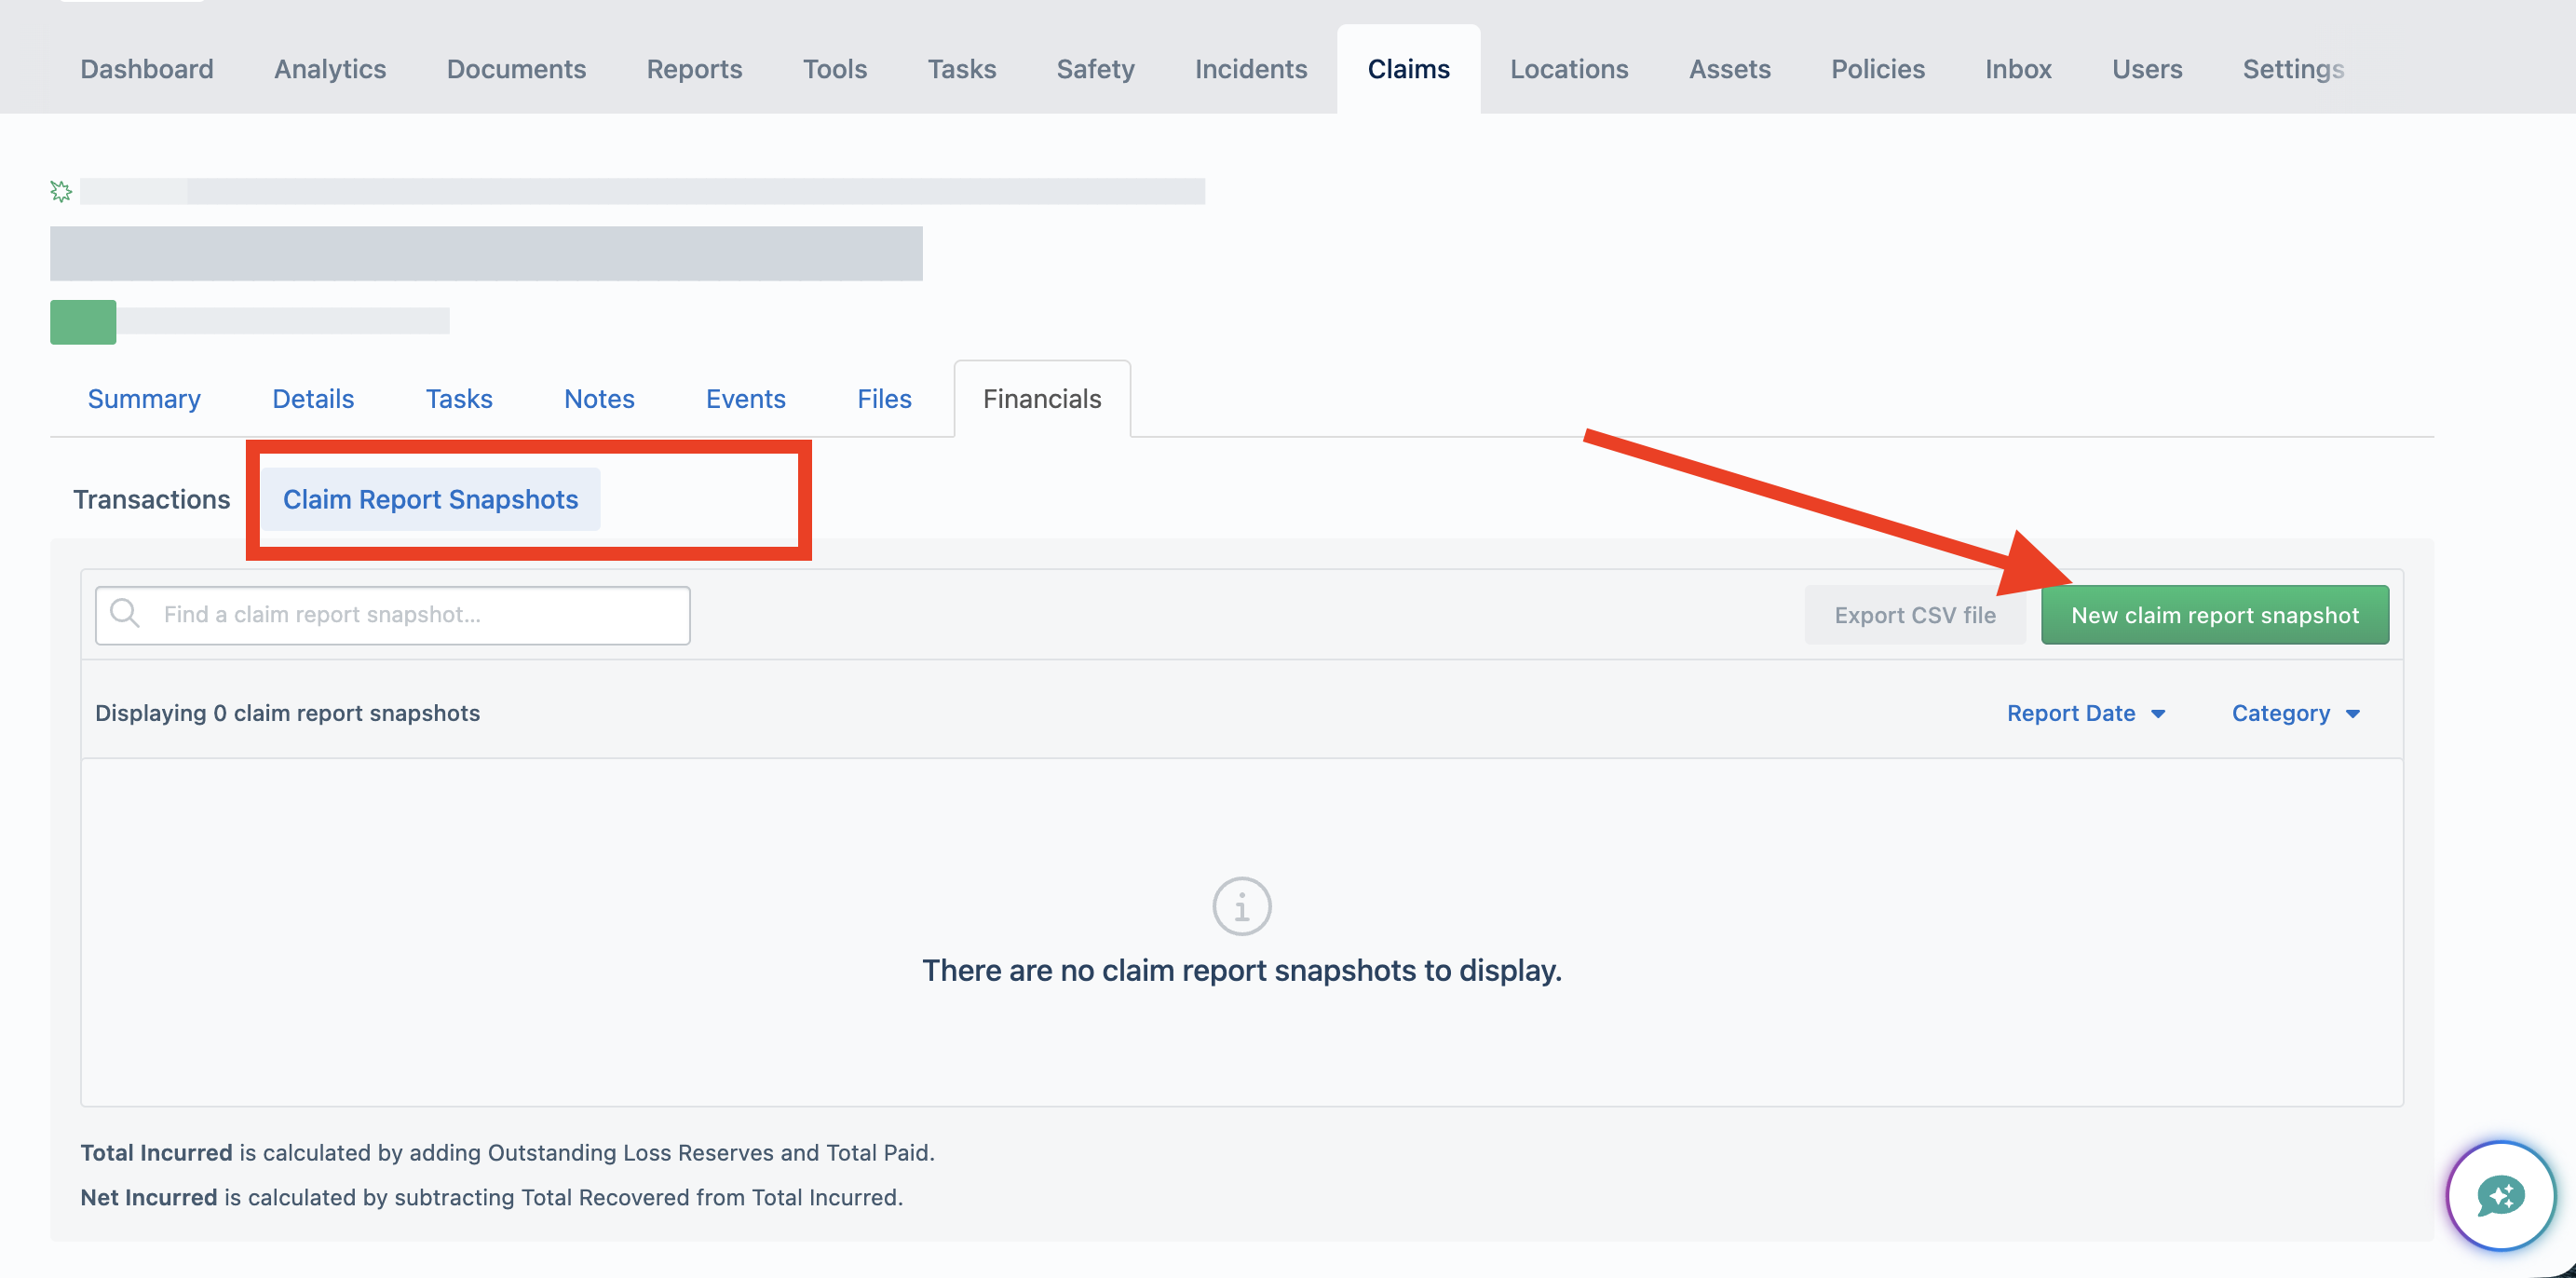Open the Summary tab of the claim
The height and width of the screenshot is (1278, 2576).
pos(144,399)
